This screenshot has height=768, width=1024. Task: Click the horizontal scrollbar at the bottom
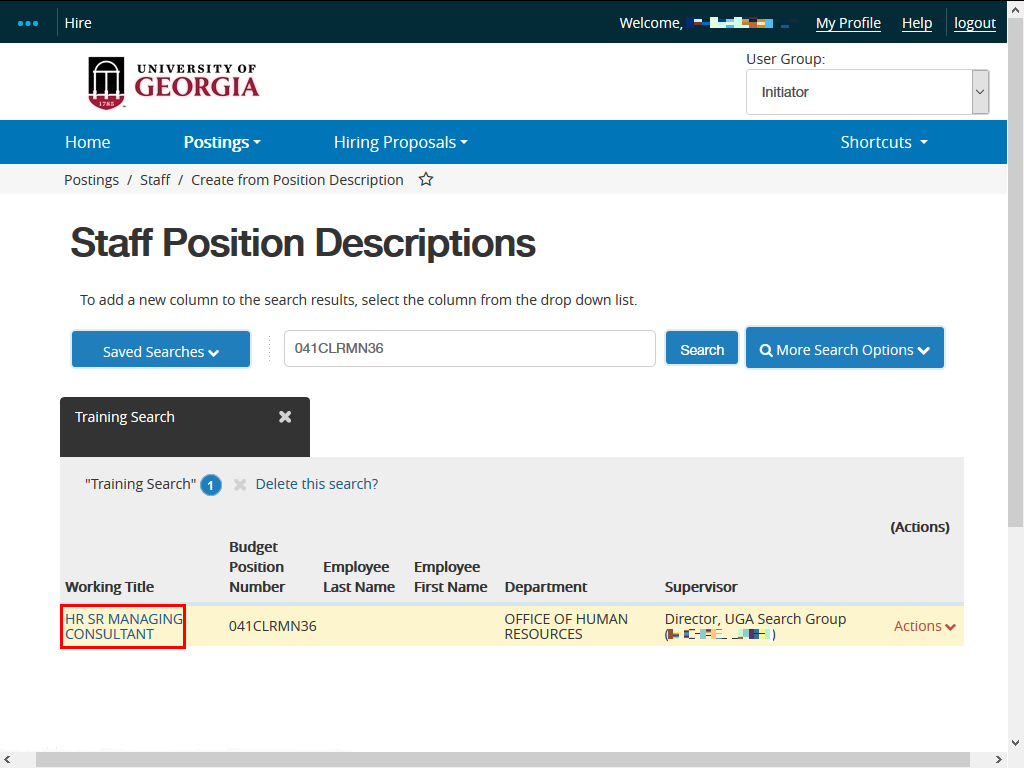coord(500,759)
